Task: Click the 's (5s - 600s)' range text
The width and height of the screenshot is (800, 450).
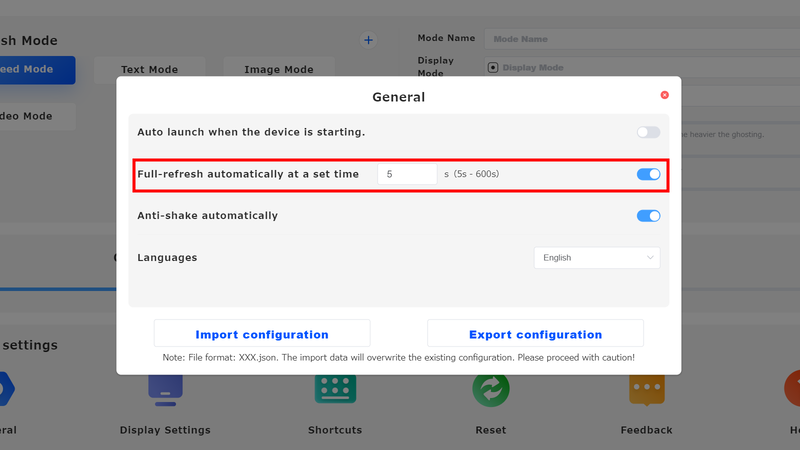Action: tap(471, 174)
